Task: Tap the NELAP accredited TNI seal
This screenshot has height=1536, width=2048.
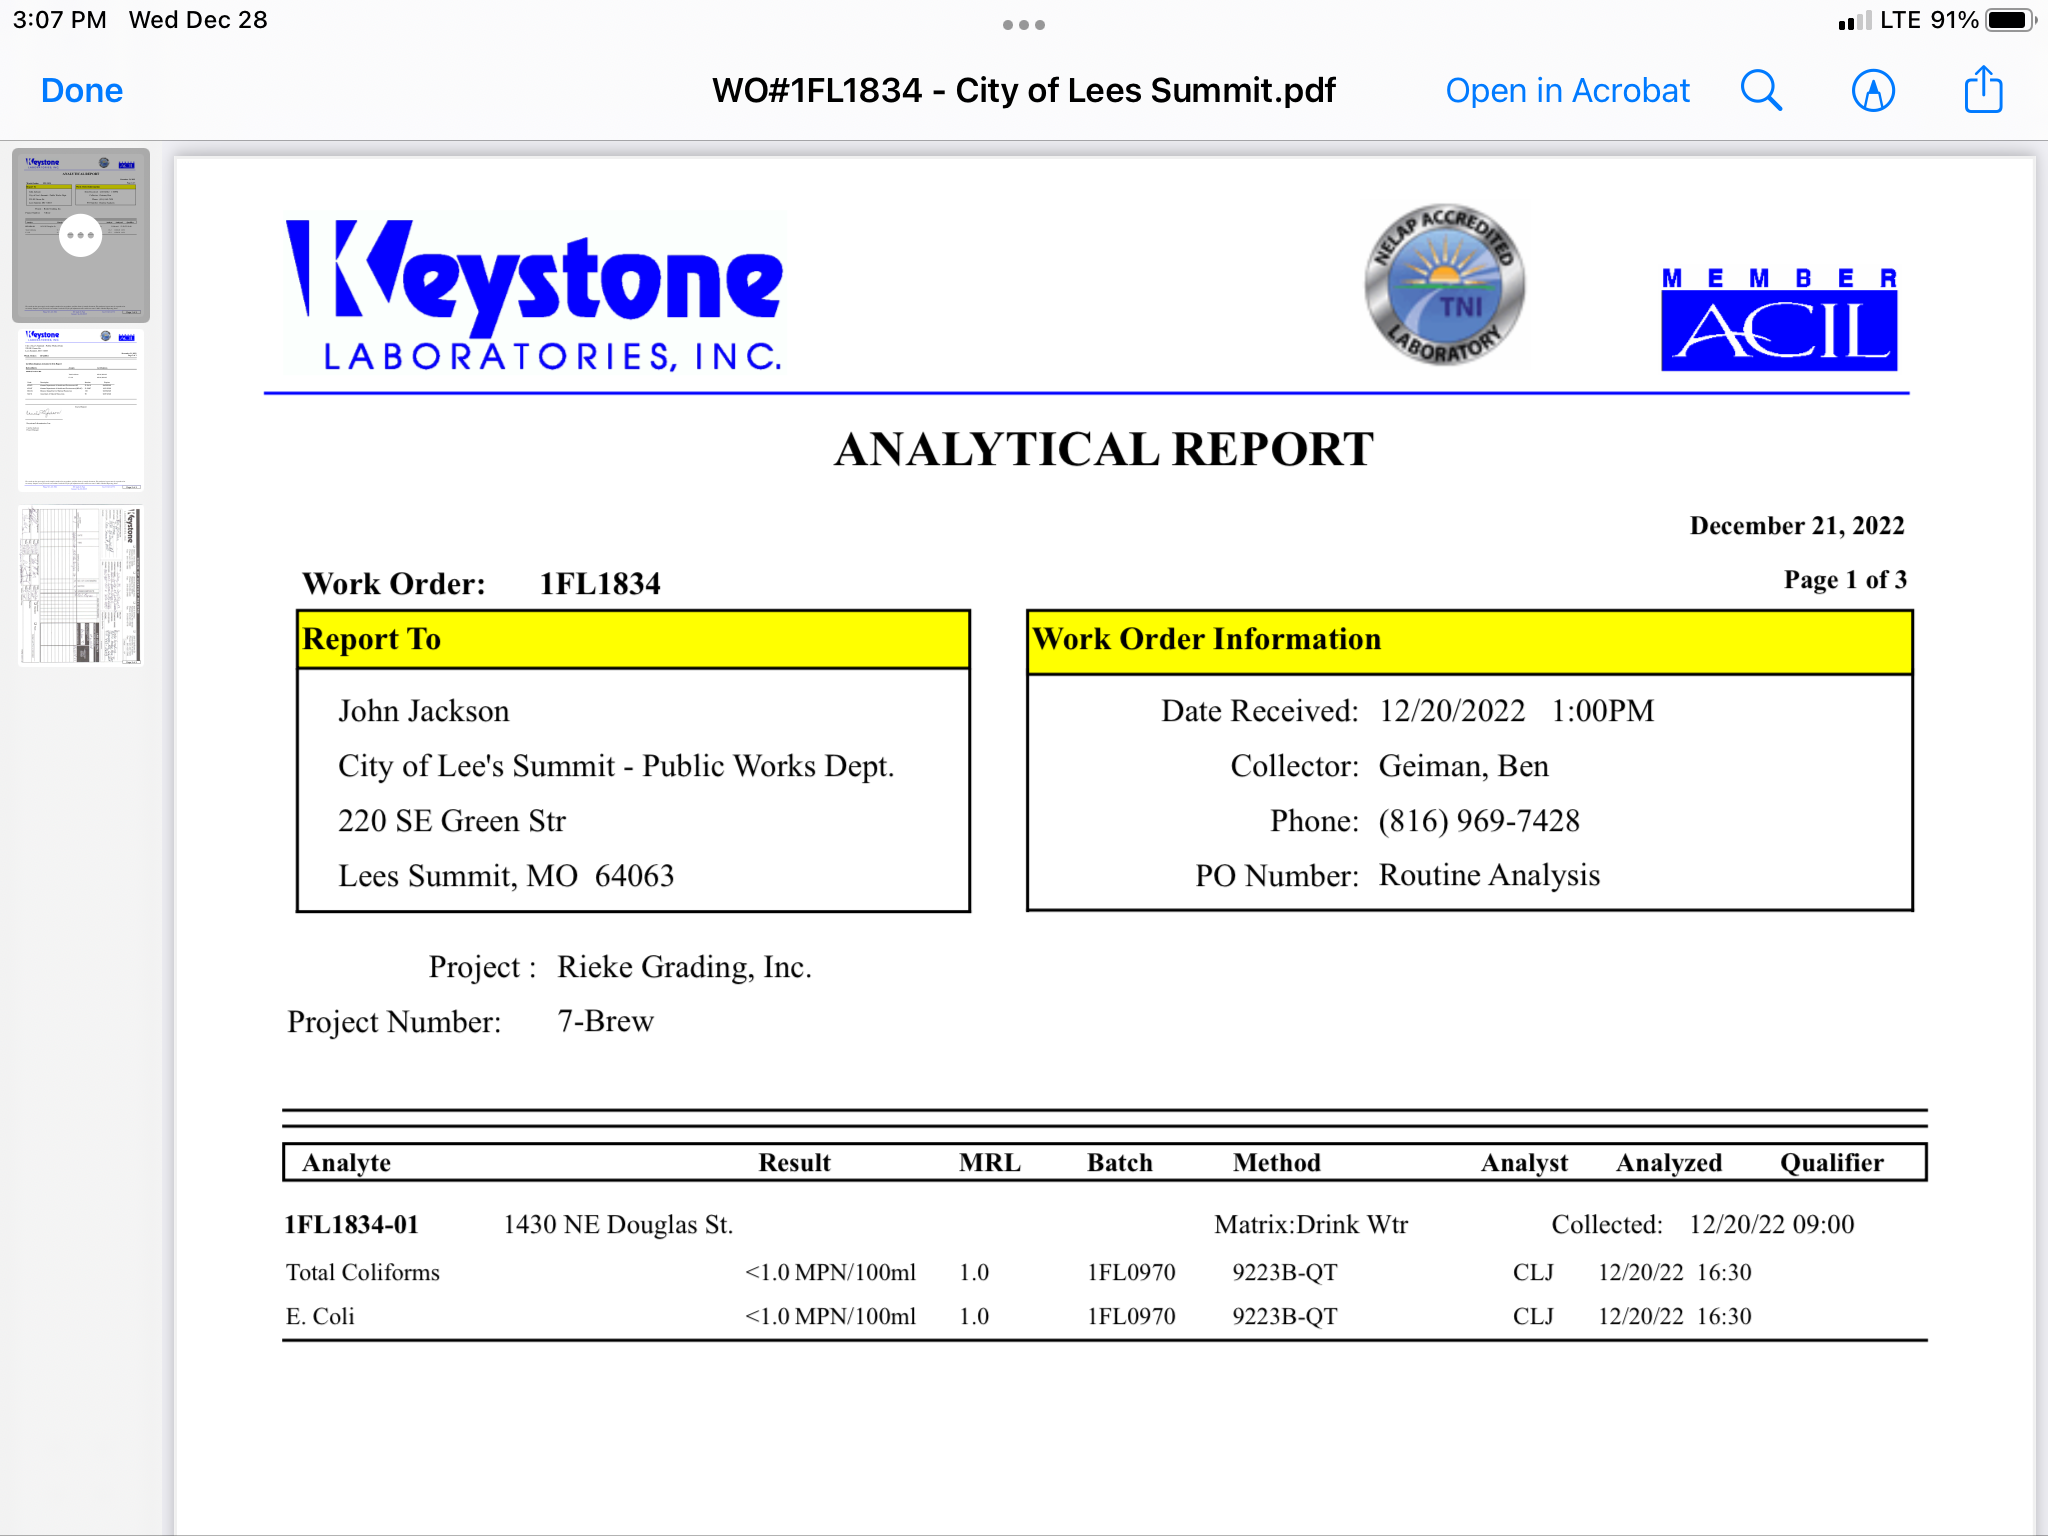Action: (1444, 285)
